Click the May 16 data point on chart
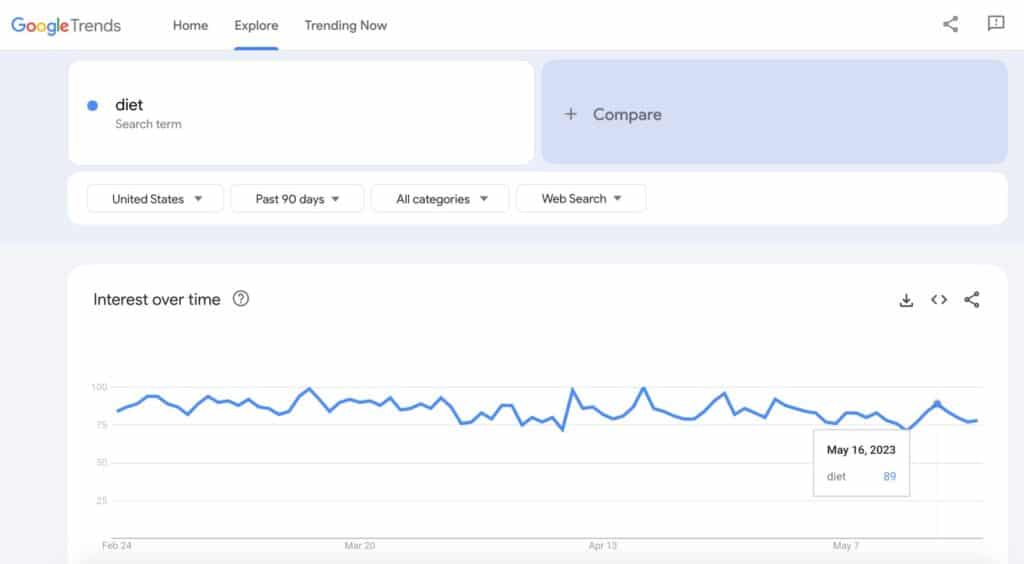 pos(937,404)
